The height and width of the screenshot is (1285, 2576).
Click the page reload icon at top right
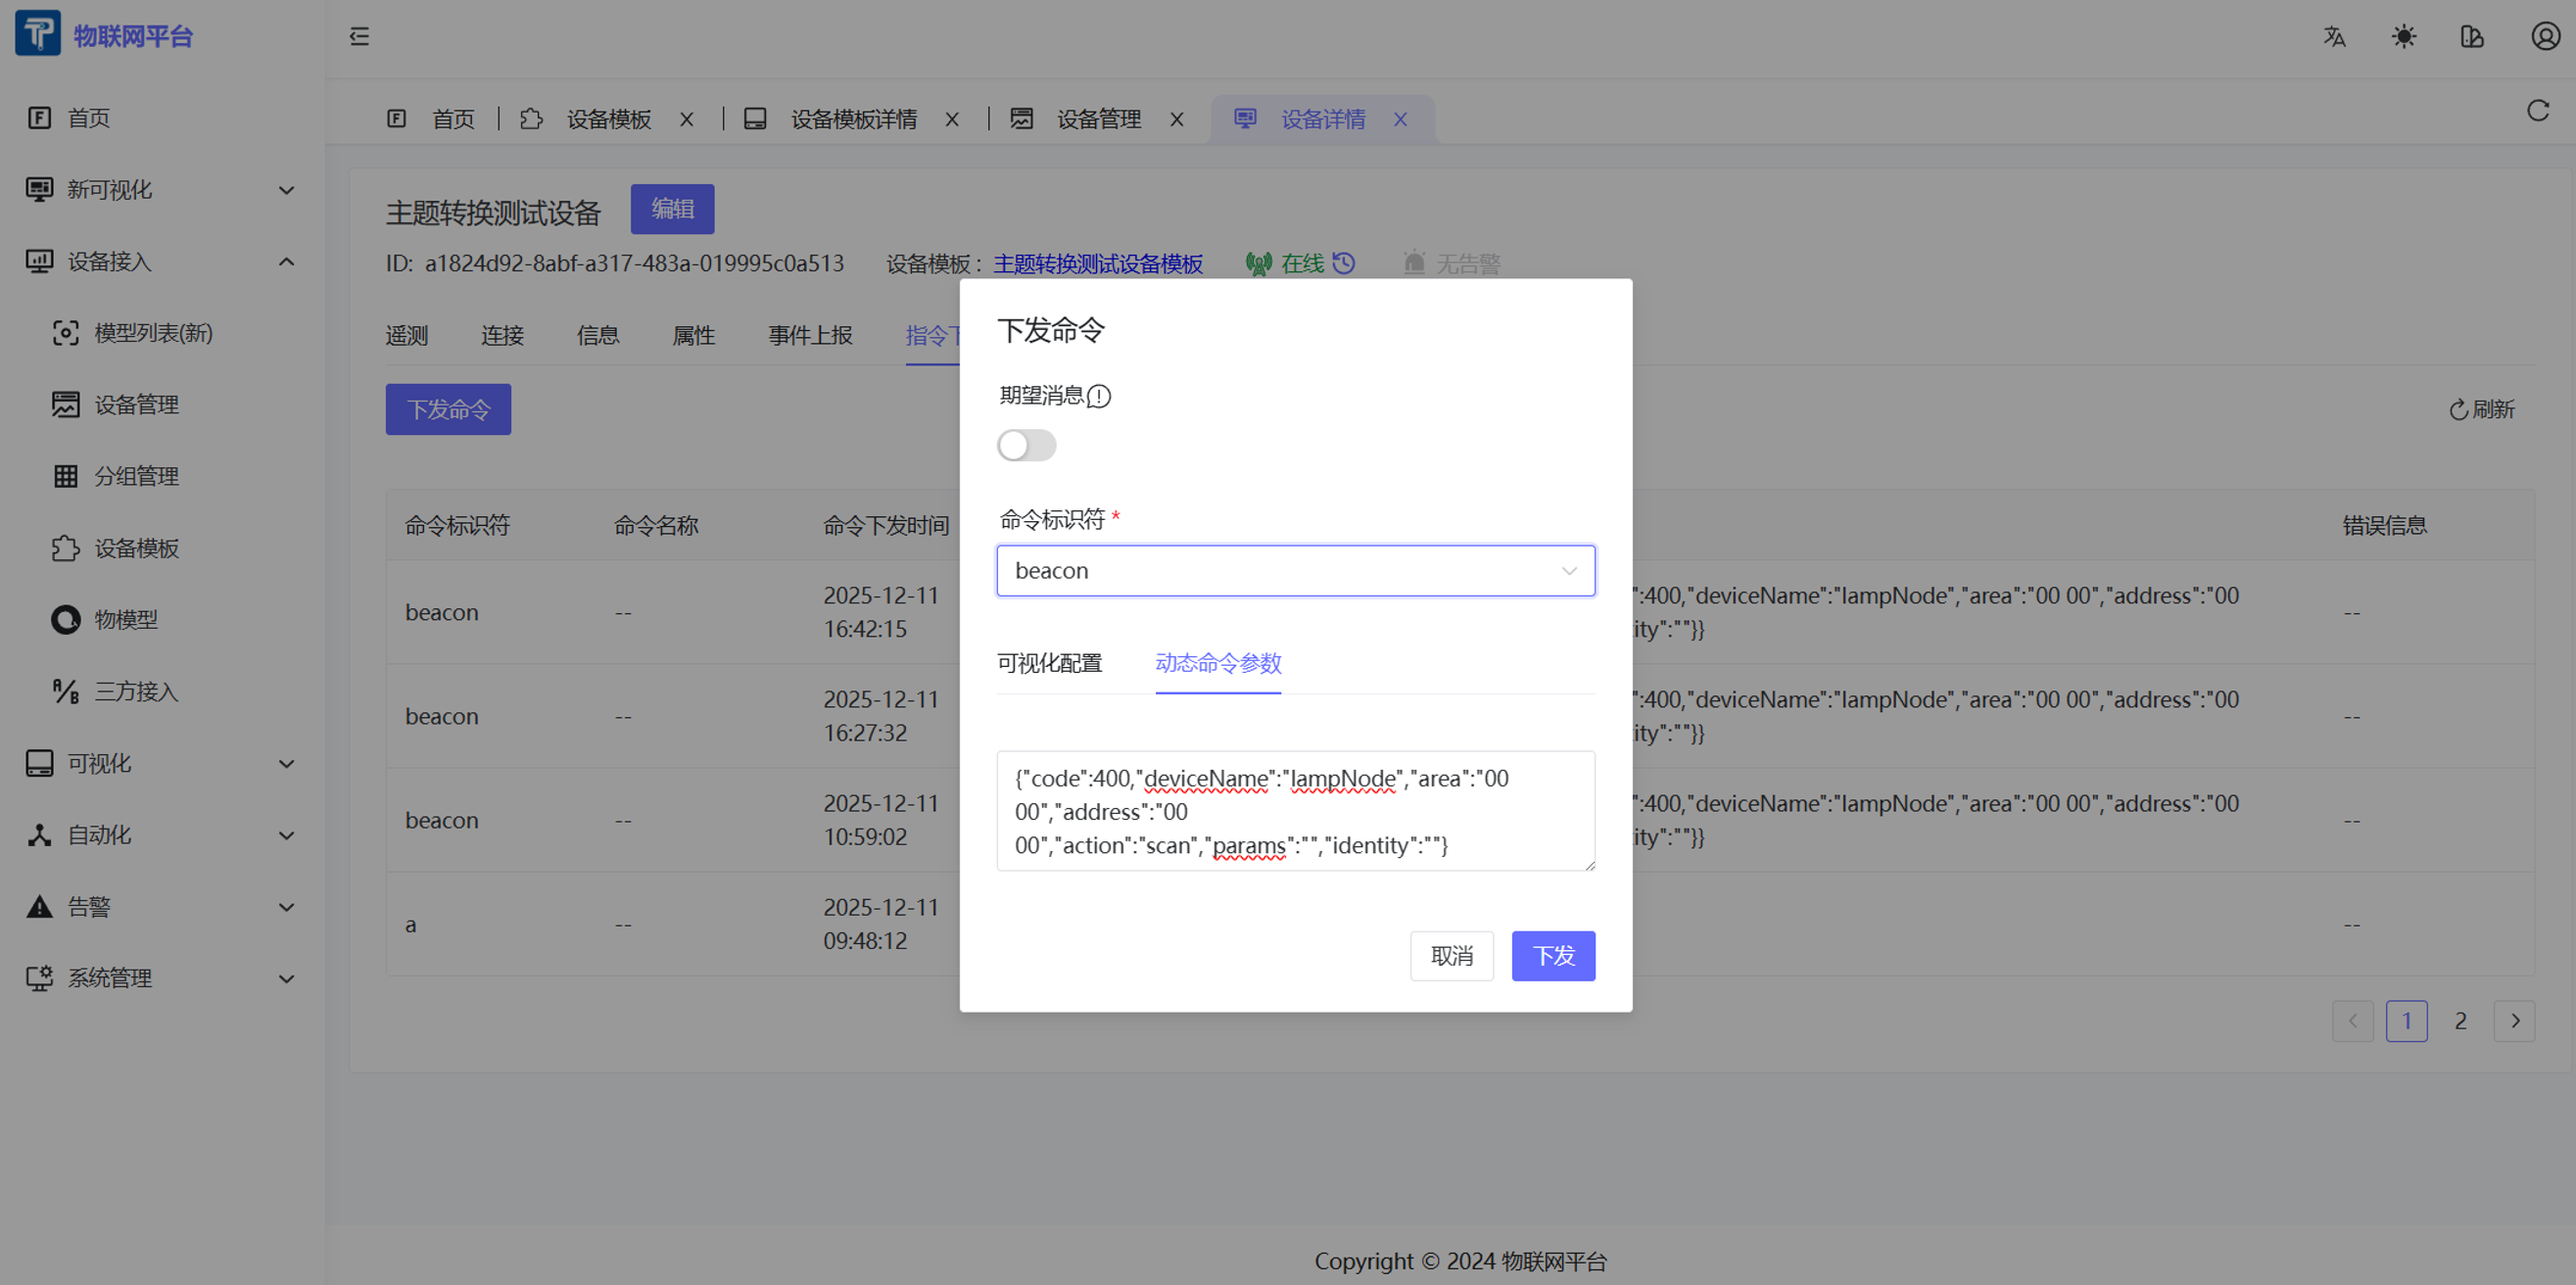tap(2538, 111)
